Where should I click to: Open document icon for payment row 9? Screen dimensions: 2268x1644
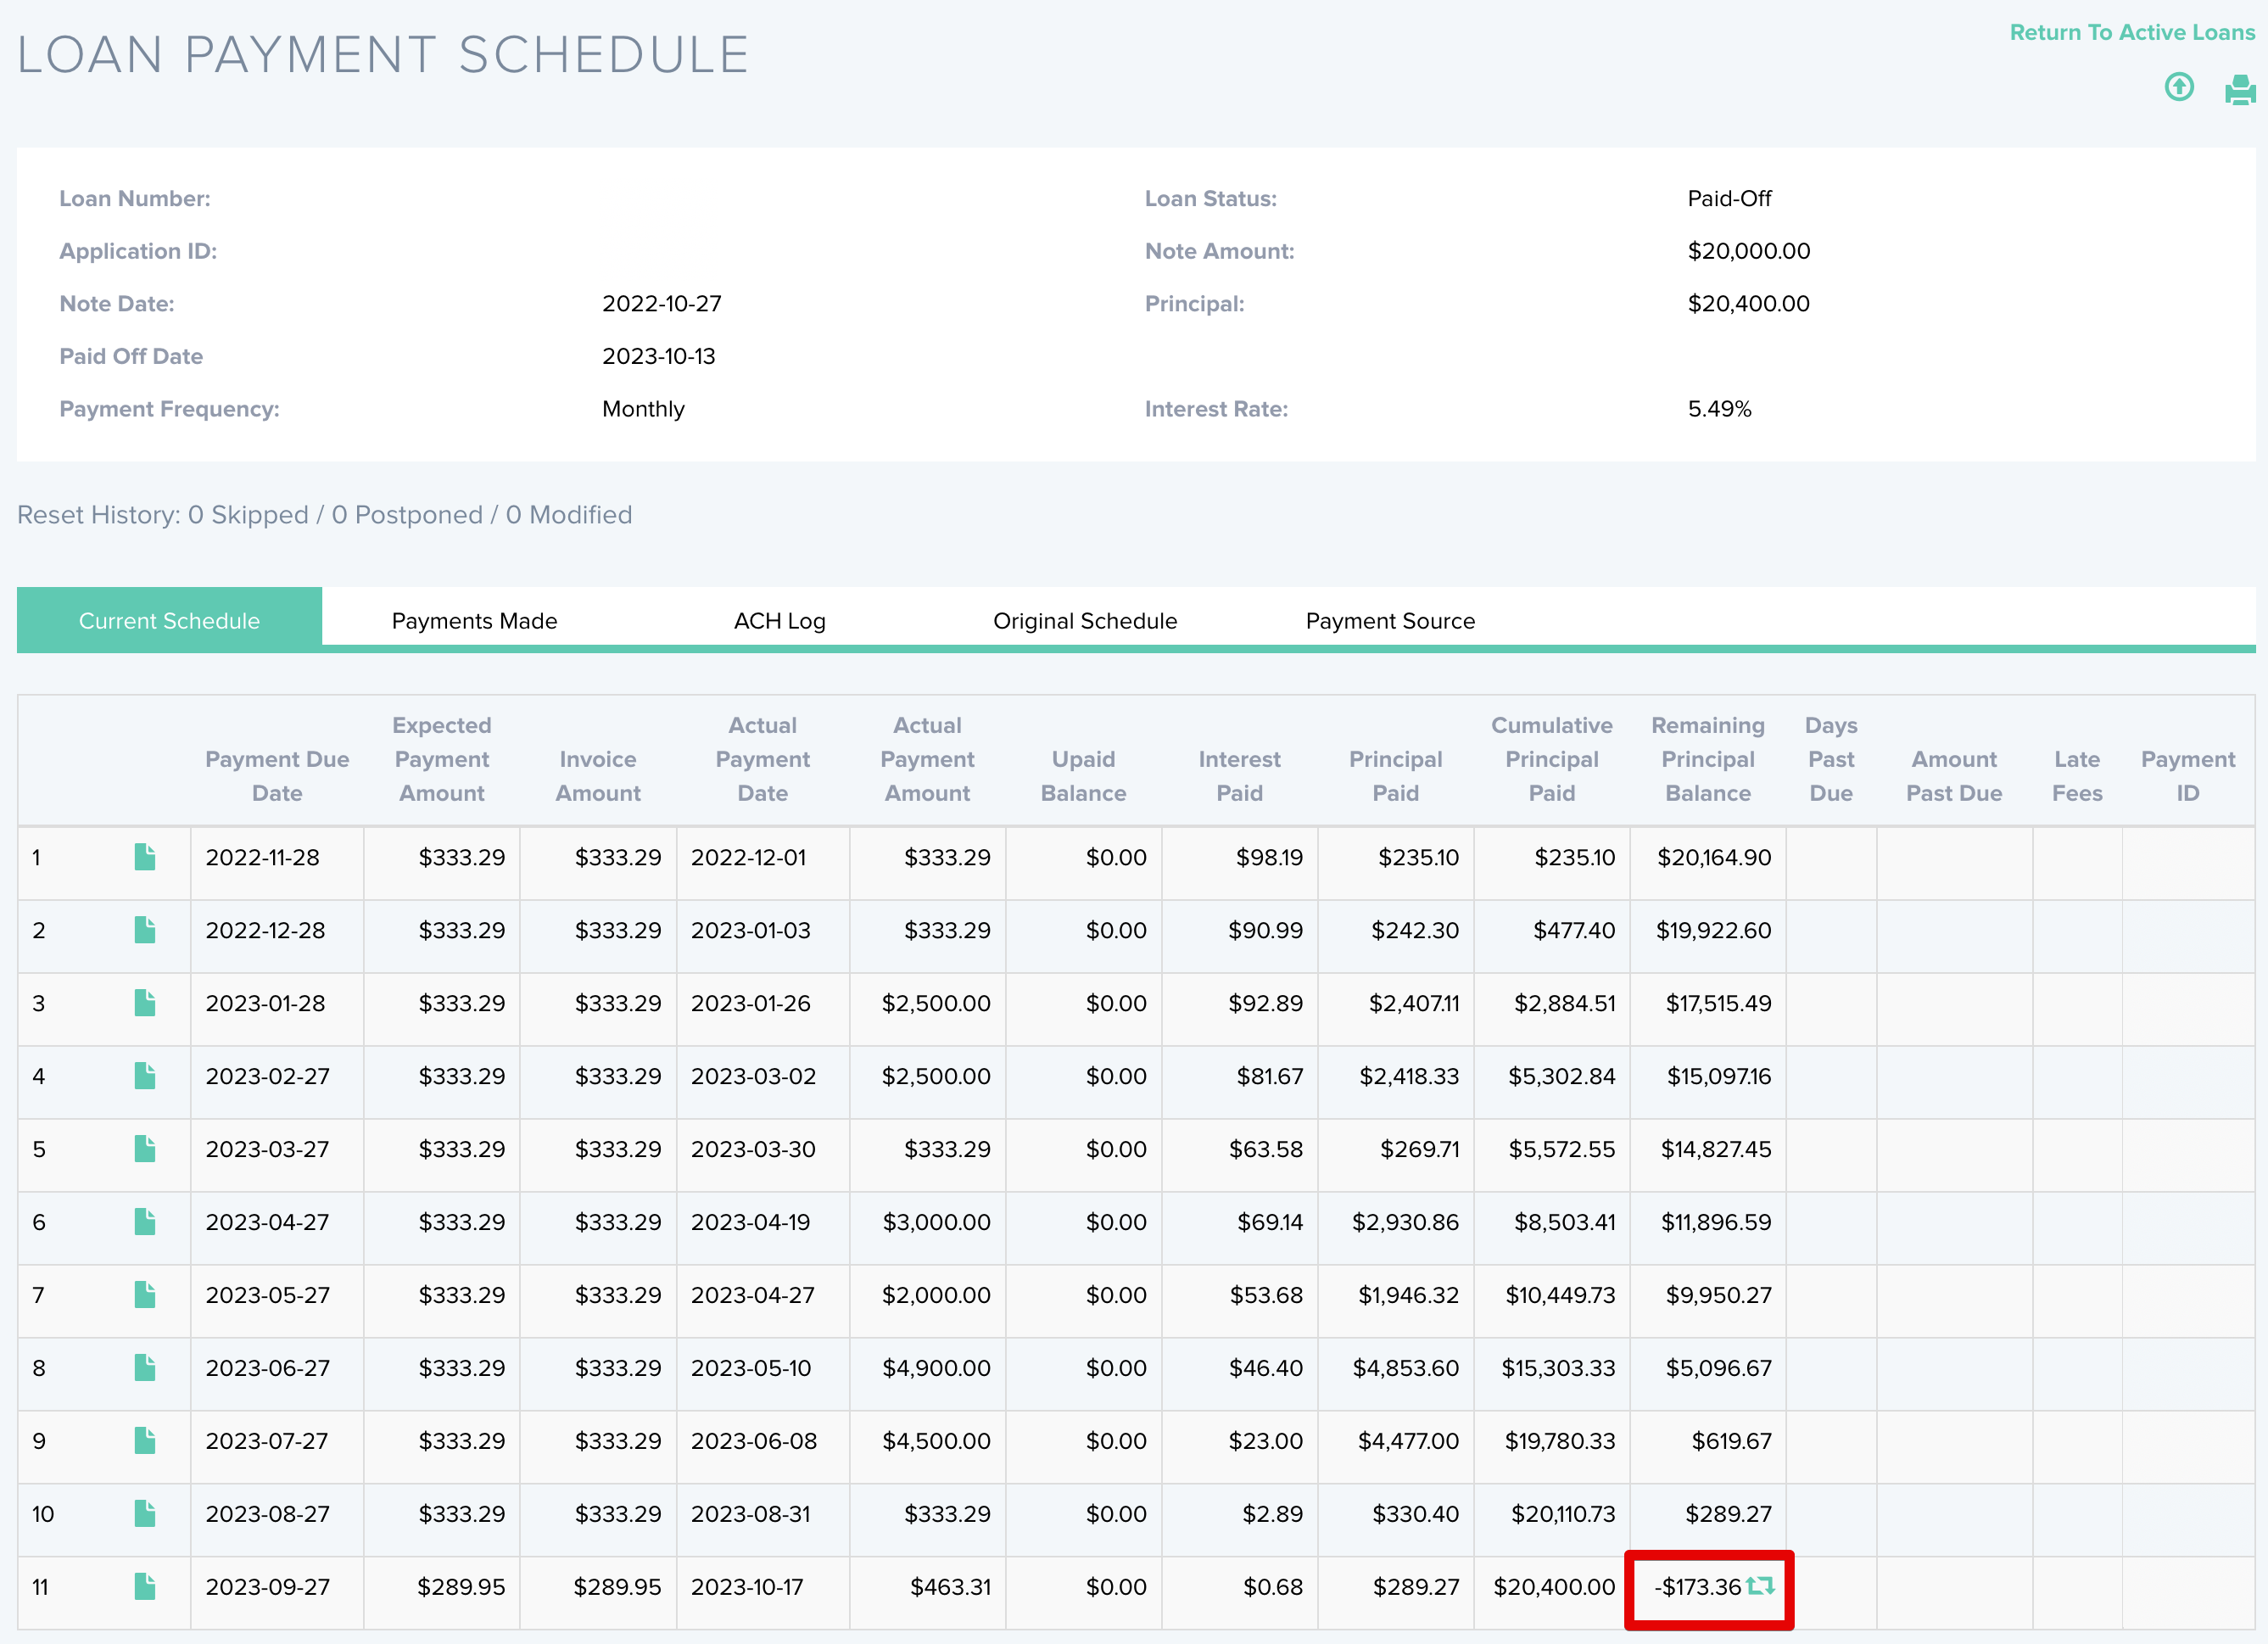145,1441
